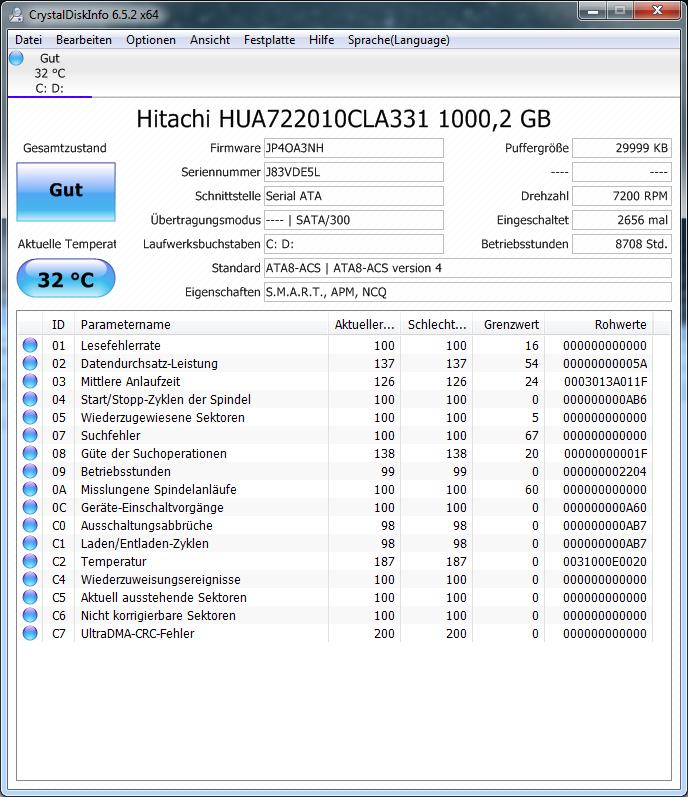Select the Wiederzugewiesene Sektoren parameter name
688x797 pixels.
click(x=163, y=417)
